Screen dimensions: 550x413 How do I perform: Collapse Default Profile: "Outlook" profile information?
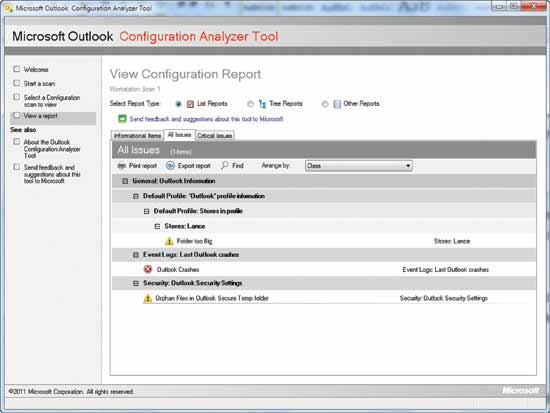click(136, 196)
